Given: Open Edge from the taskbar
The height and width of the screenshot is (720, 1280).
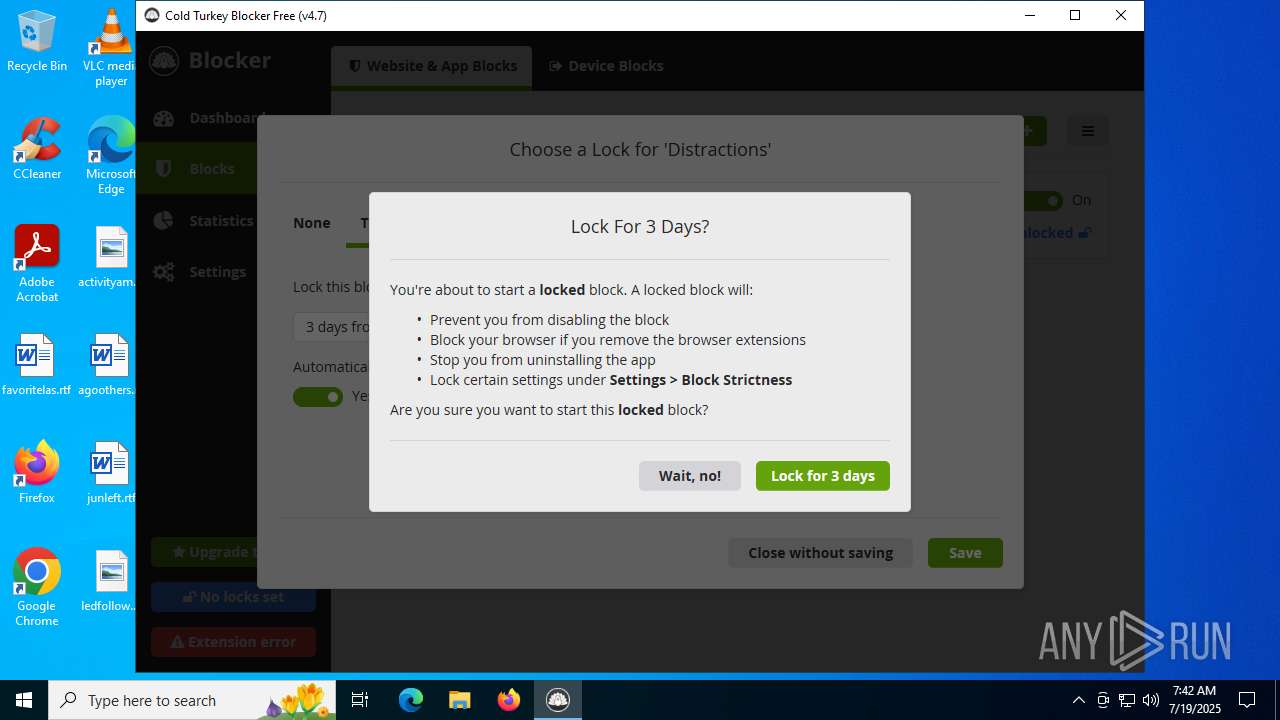Looking at the screenshot, I should [x=411, y=700].
